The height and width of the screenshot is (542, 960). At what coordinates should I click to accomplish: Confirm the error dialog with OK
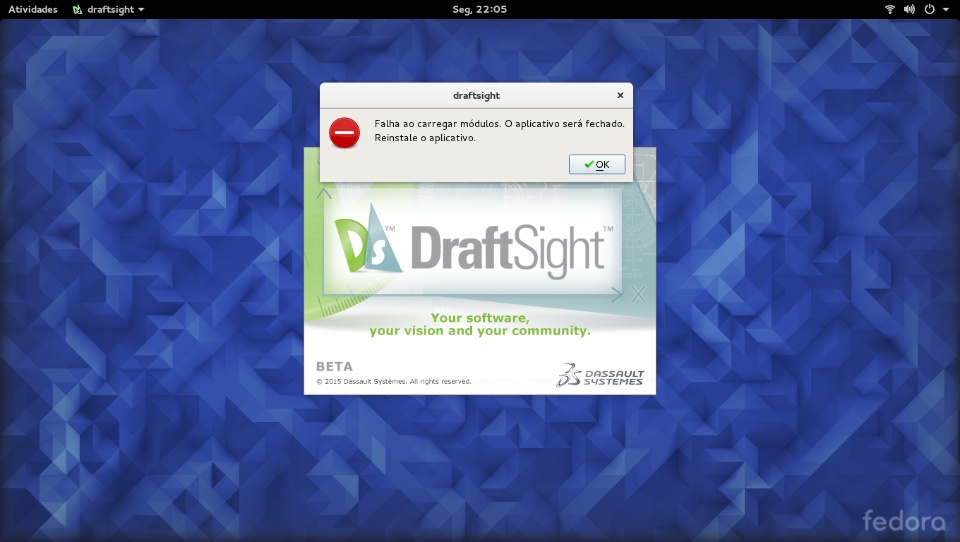(x=597, y=164)
